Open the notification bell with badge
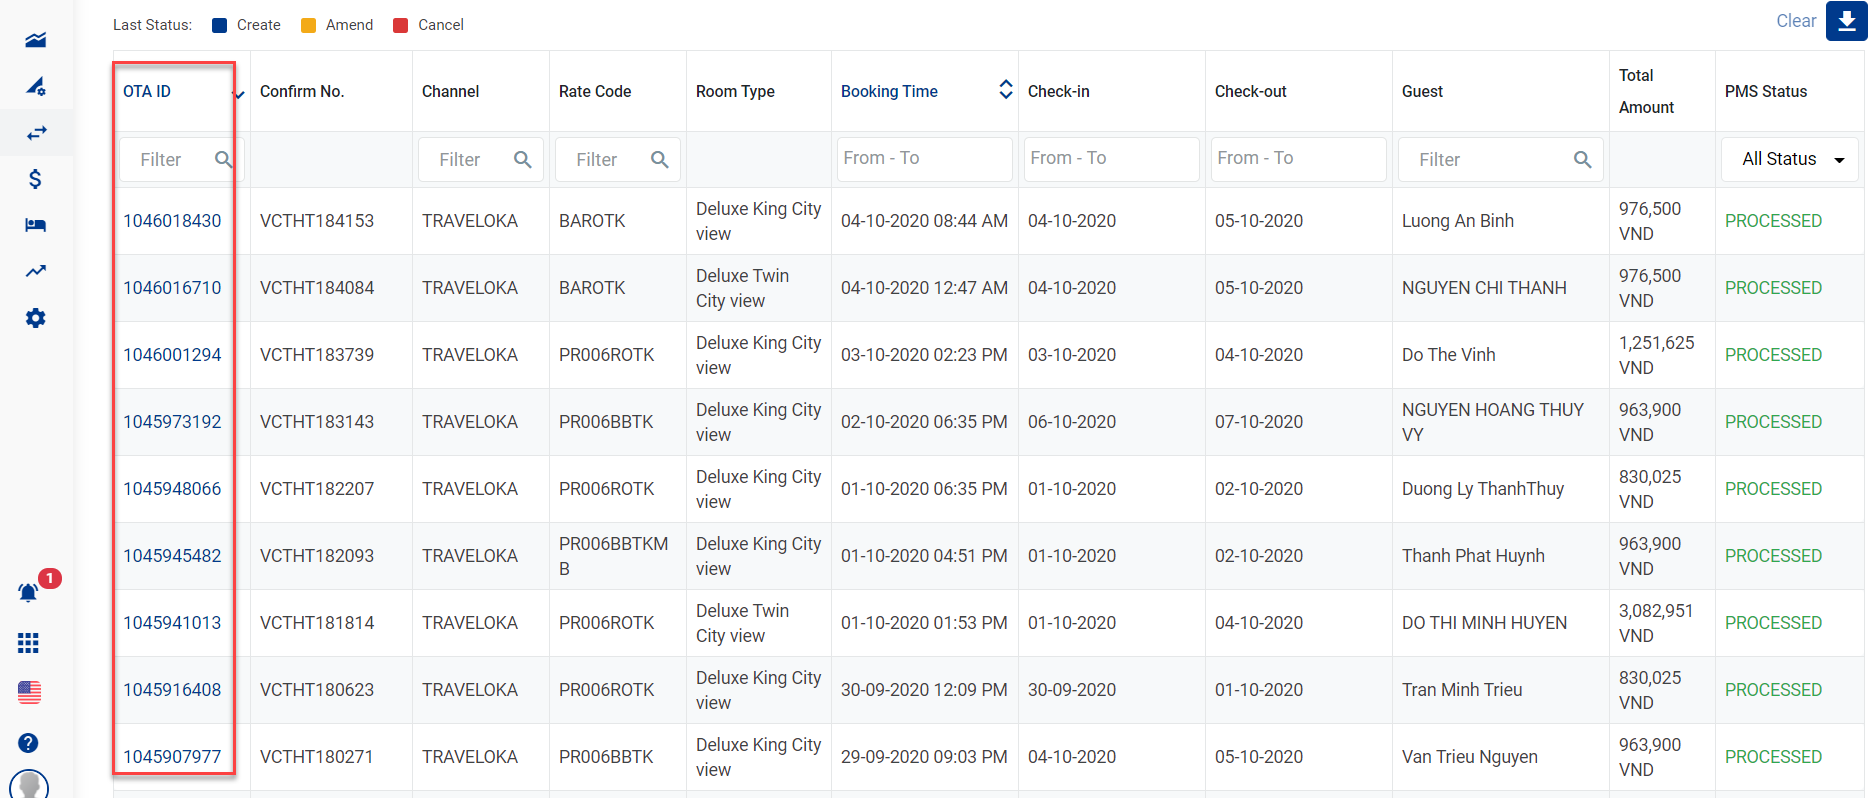Viewport: 1874px width, 798px height. pyautogui.click(x=29, y=592)
